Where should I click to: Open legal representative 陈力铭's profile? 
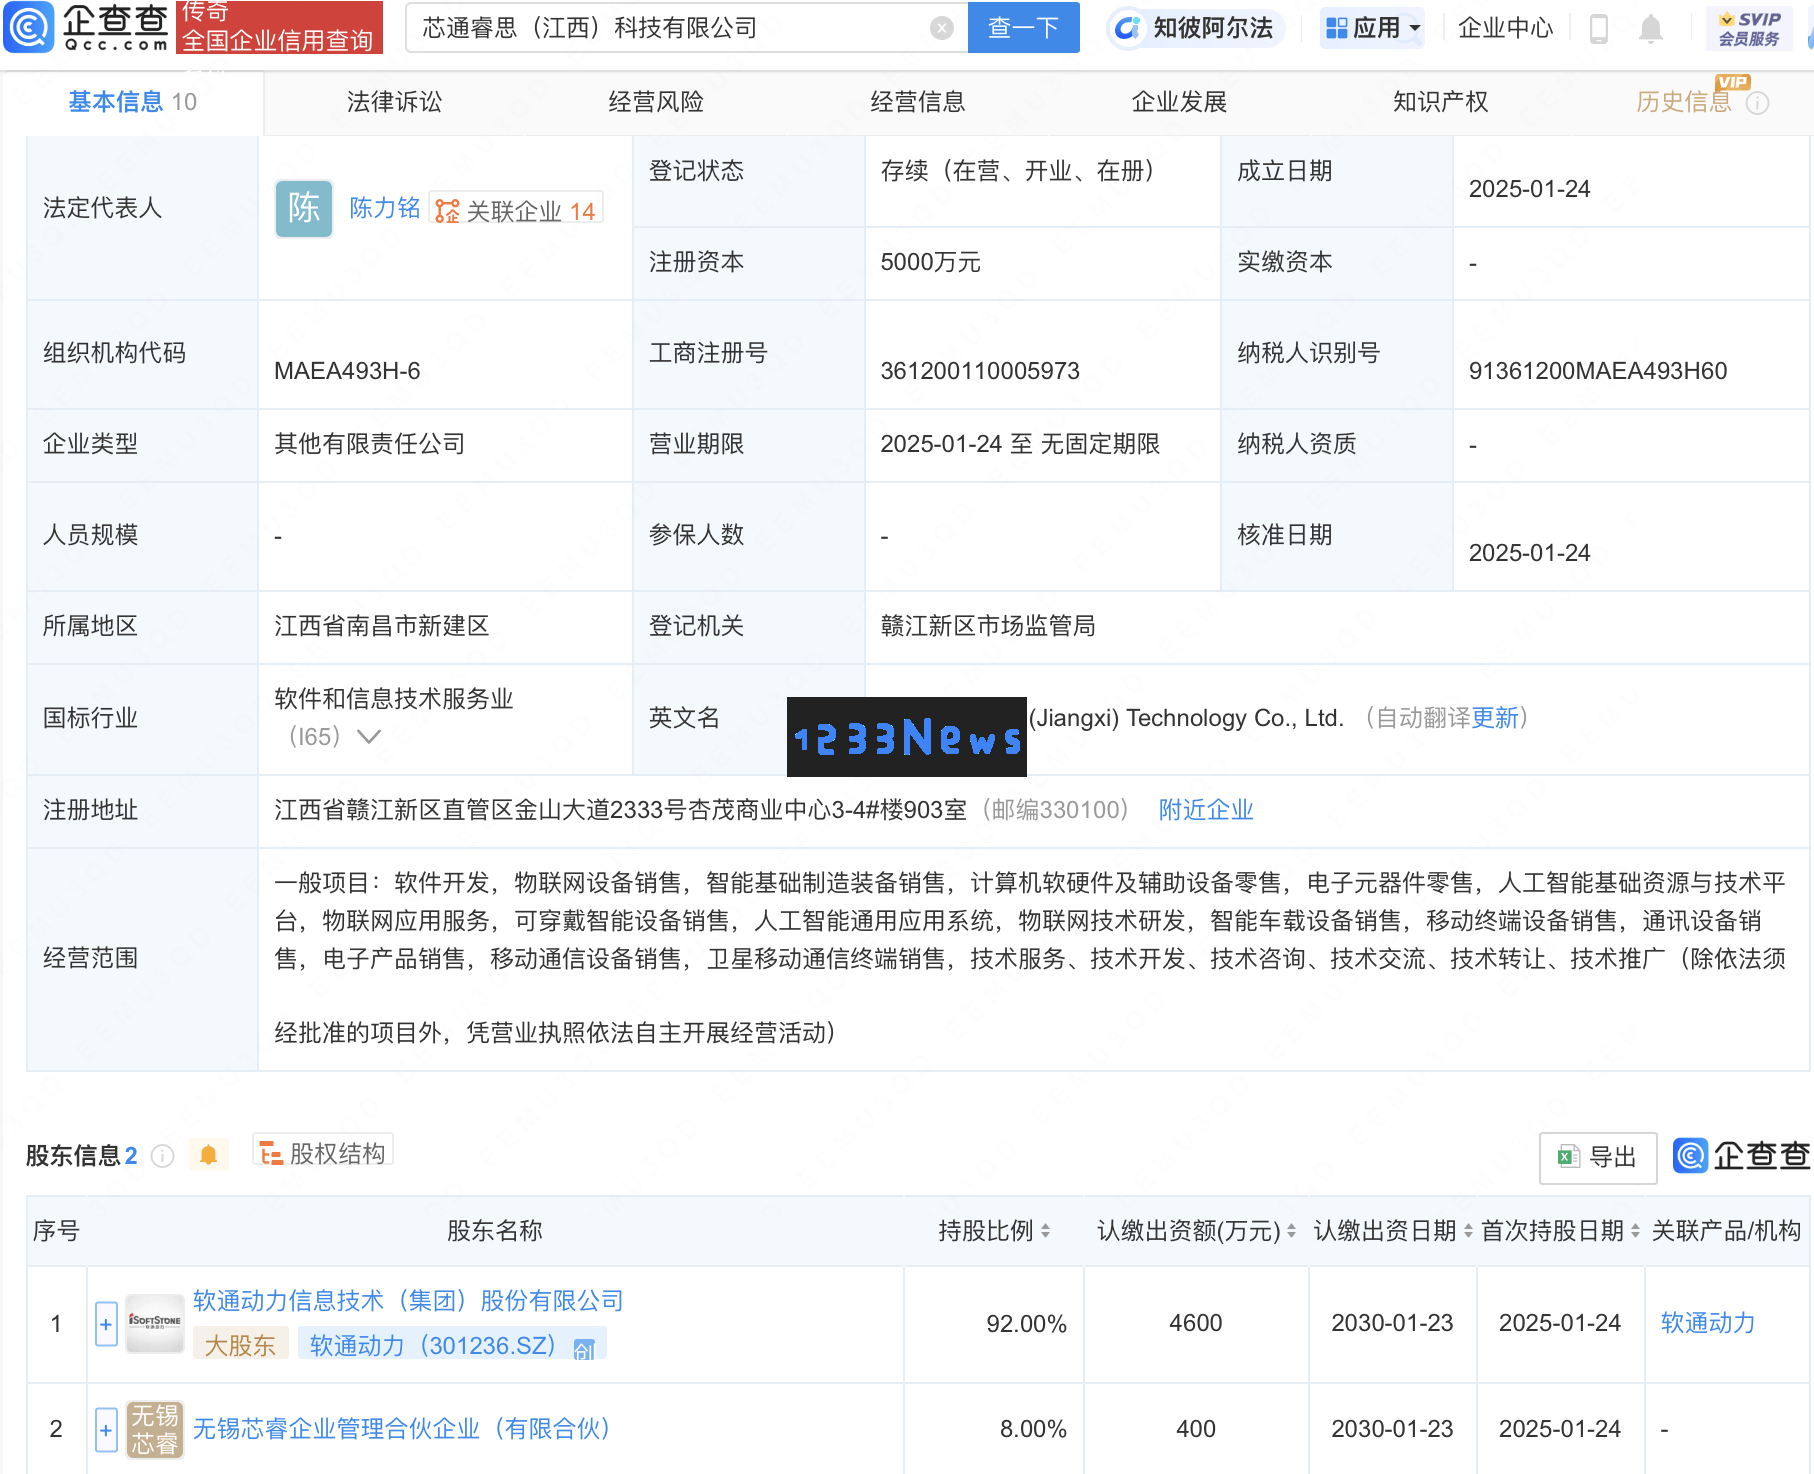[x=384, y=208]
